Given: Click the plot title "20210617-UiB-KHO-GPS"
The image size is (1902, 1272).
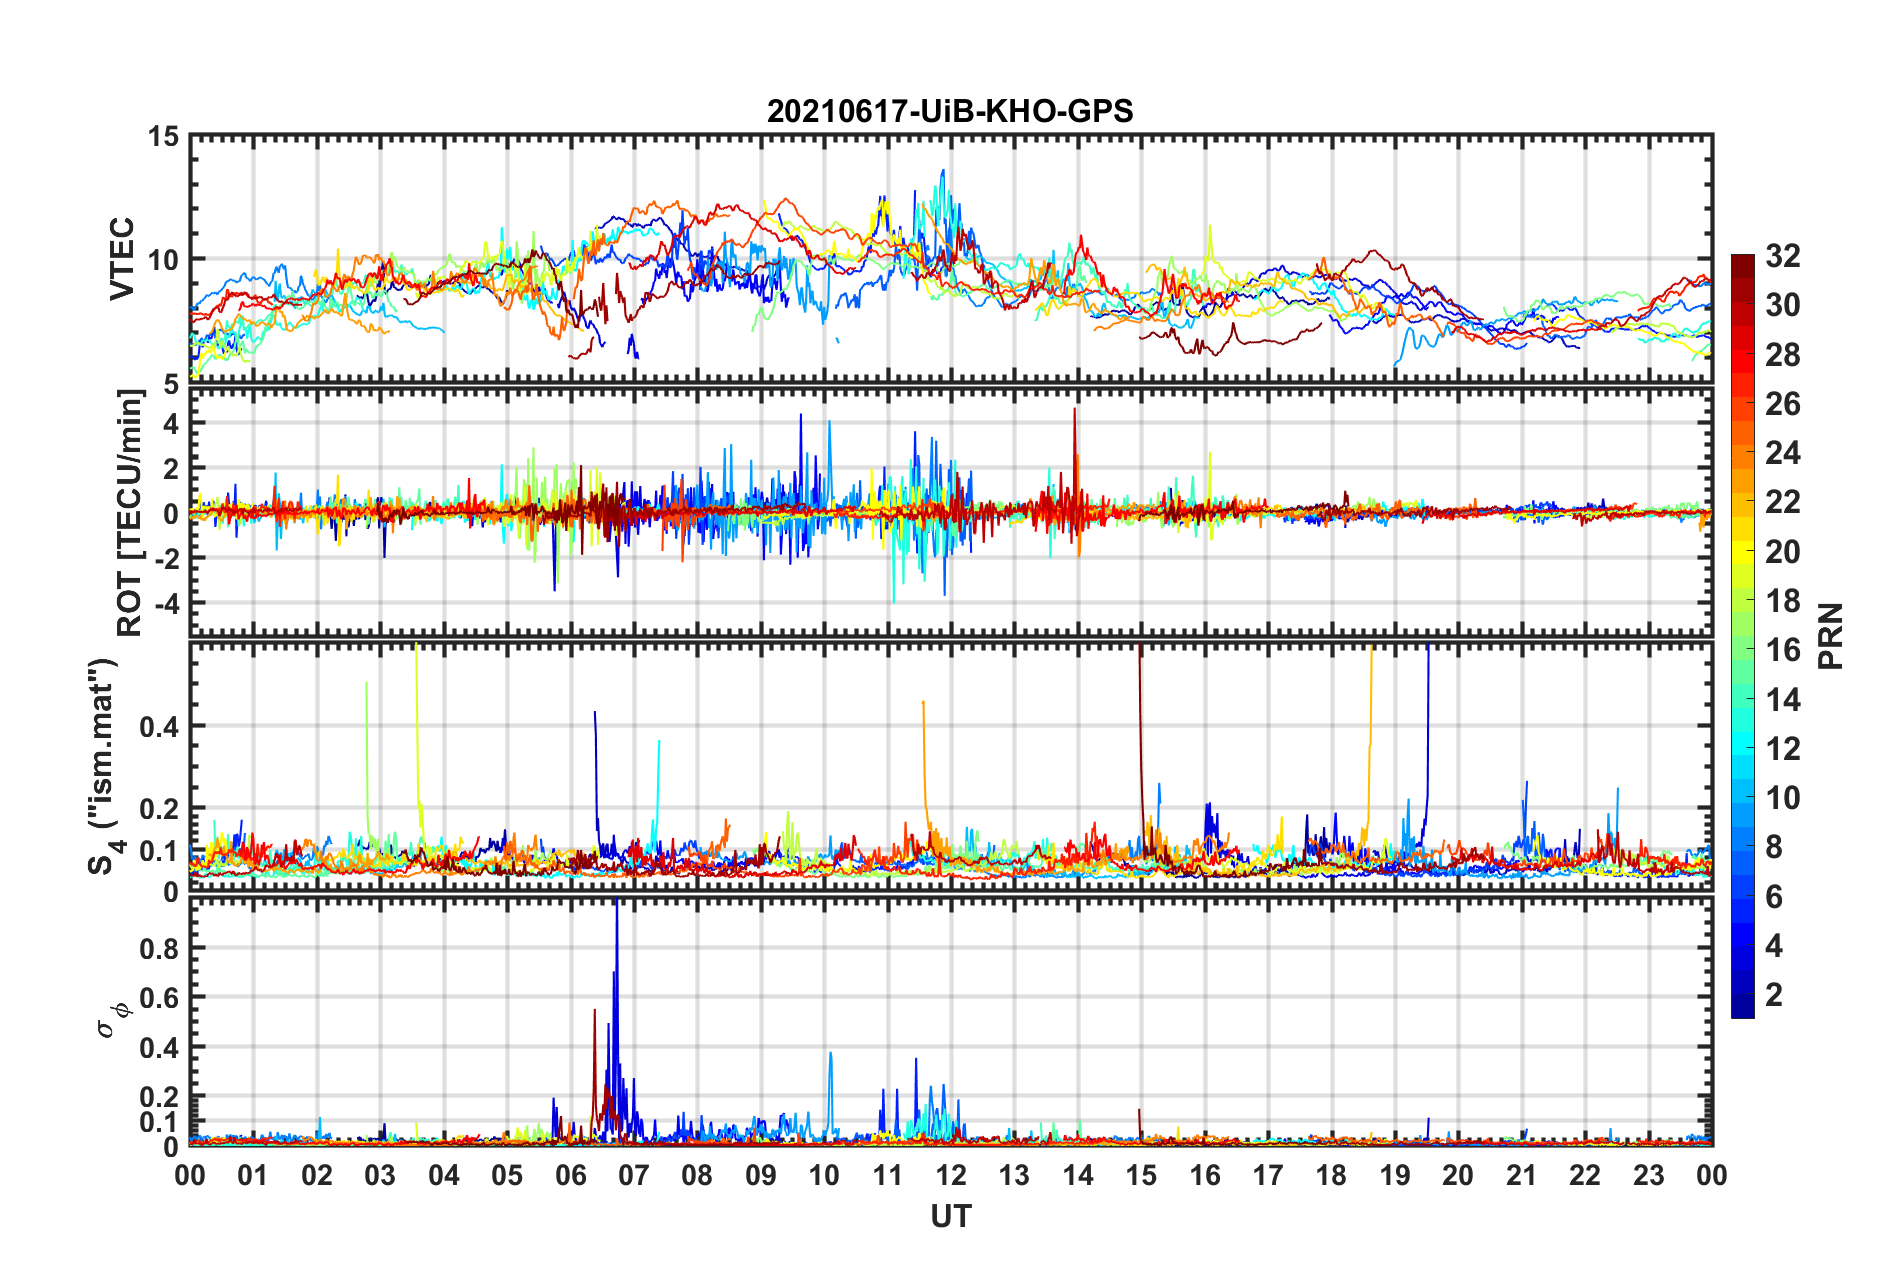Looking at the screenshot, I should point(950,111).
